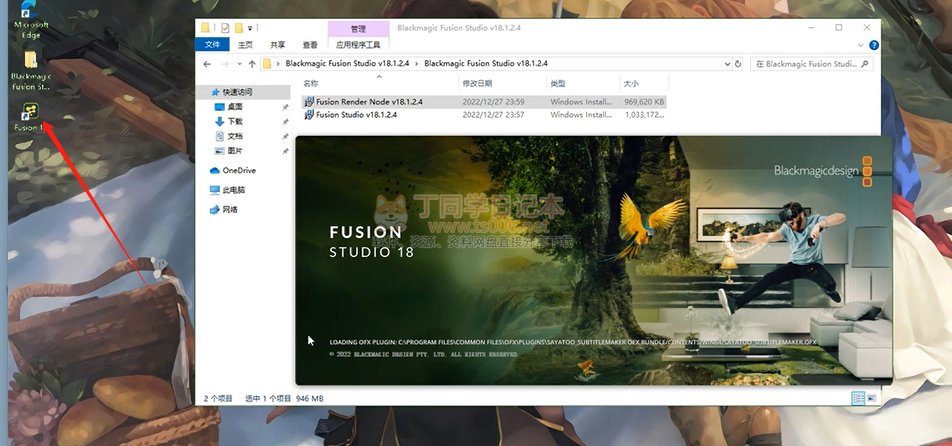The image size is (952, 446).
Task: Open the 文件 menu tab
Action: (x=212, y=44)
